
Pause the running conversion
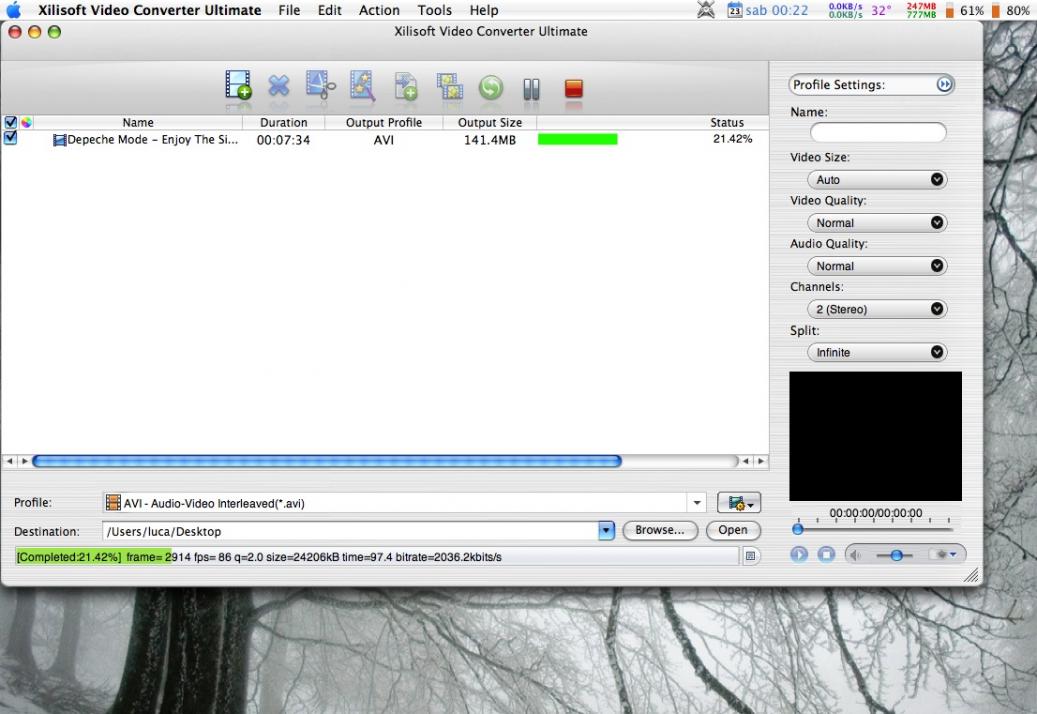tap(532, 89)
